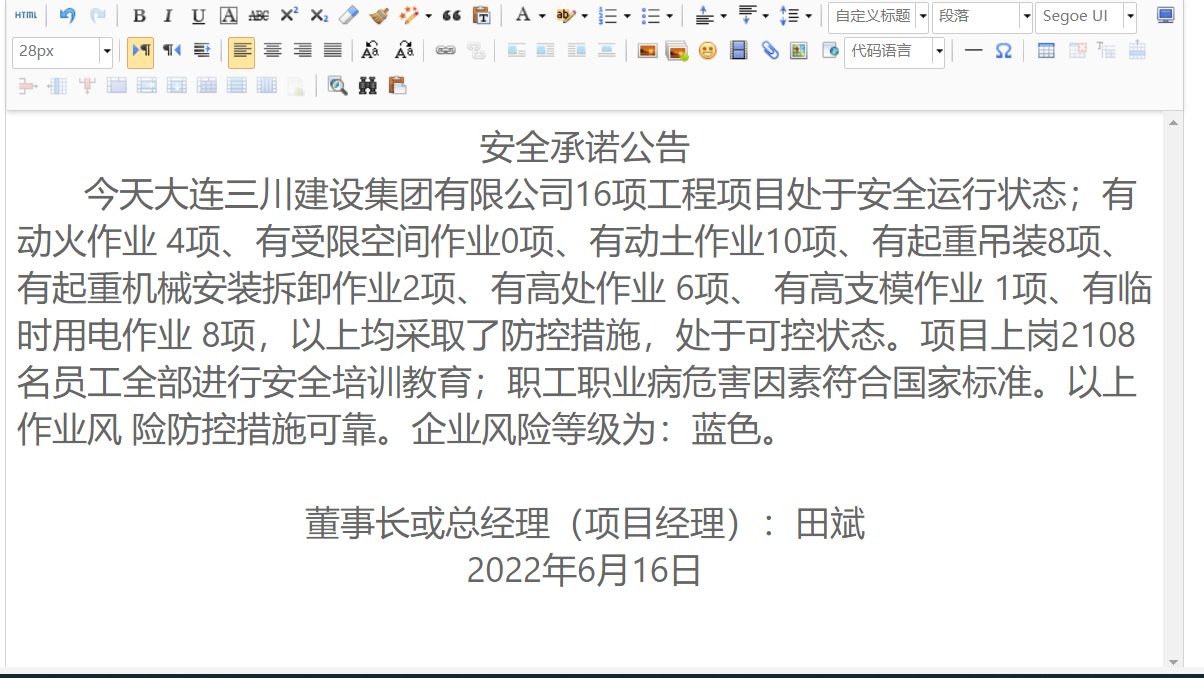This screenshot has width=1204, height=678.
Task: Click the signature line with 田斌
Action: pyautogui.click(x=585, y=523)
